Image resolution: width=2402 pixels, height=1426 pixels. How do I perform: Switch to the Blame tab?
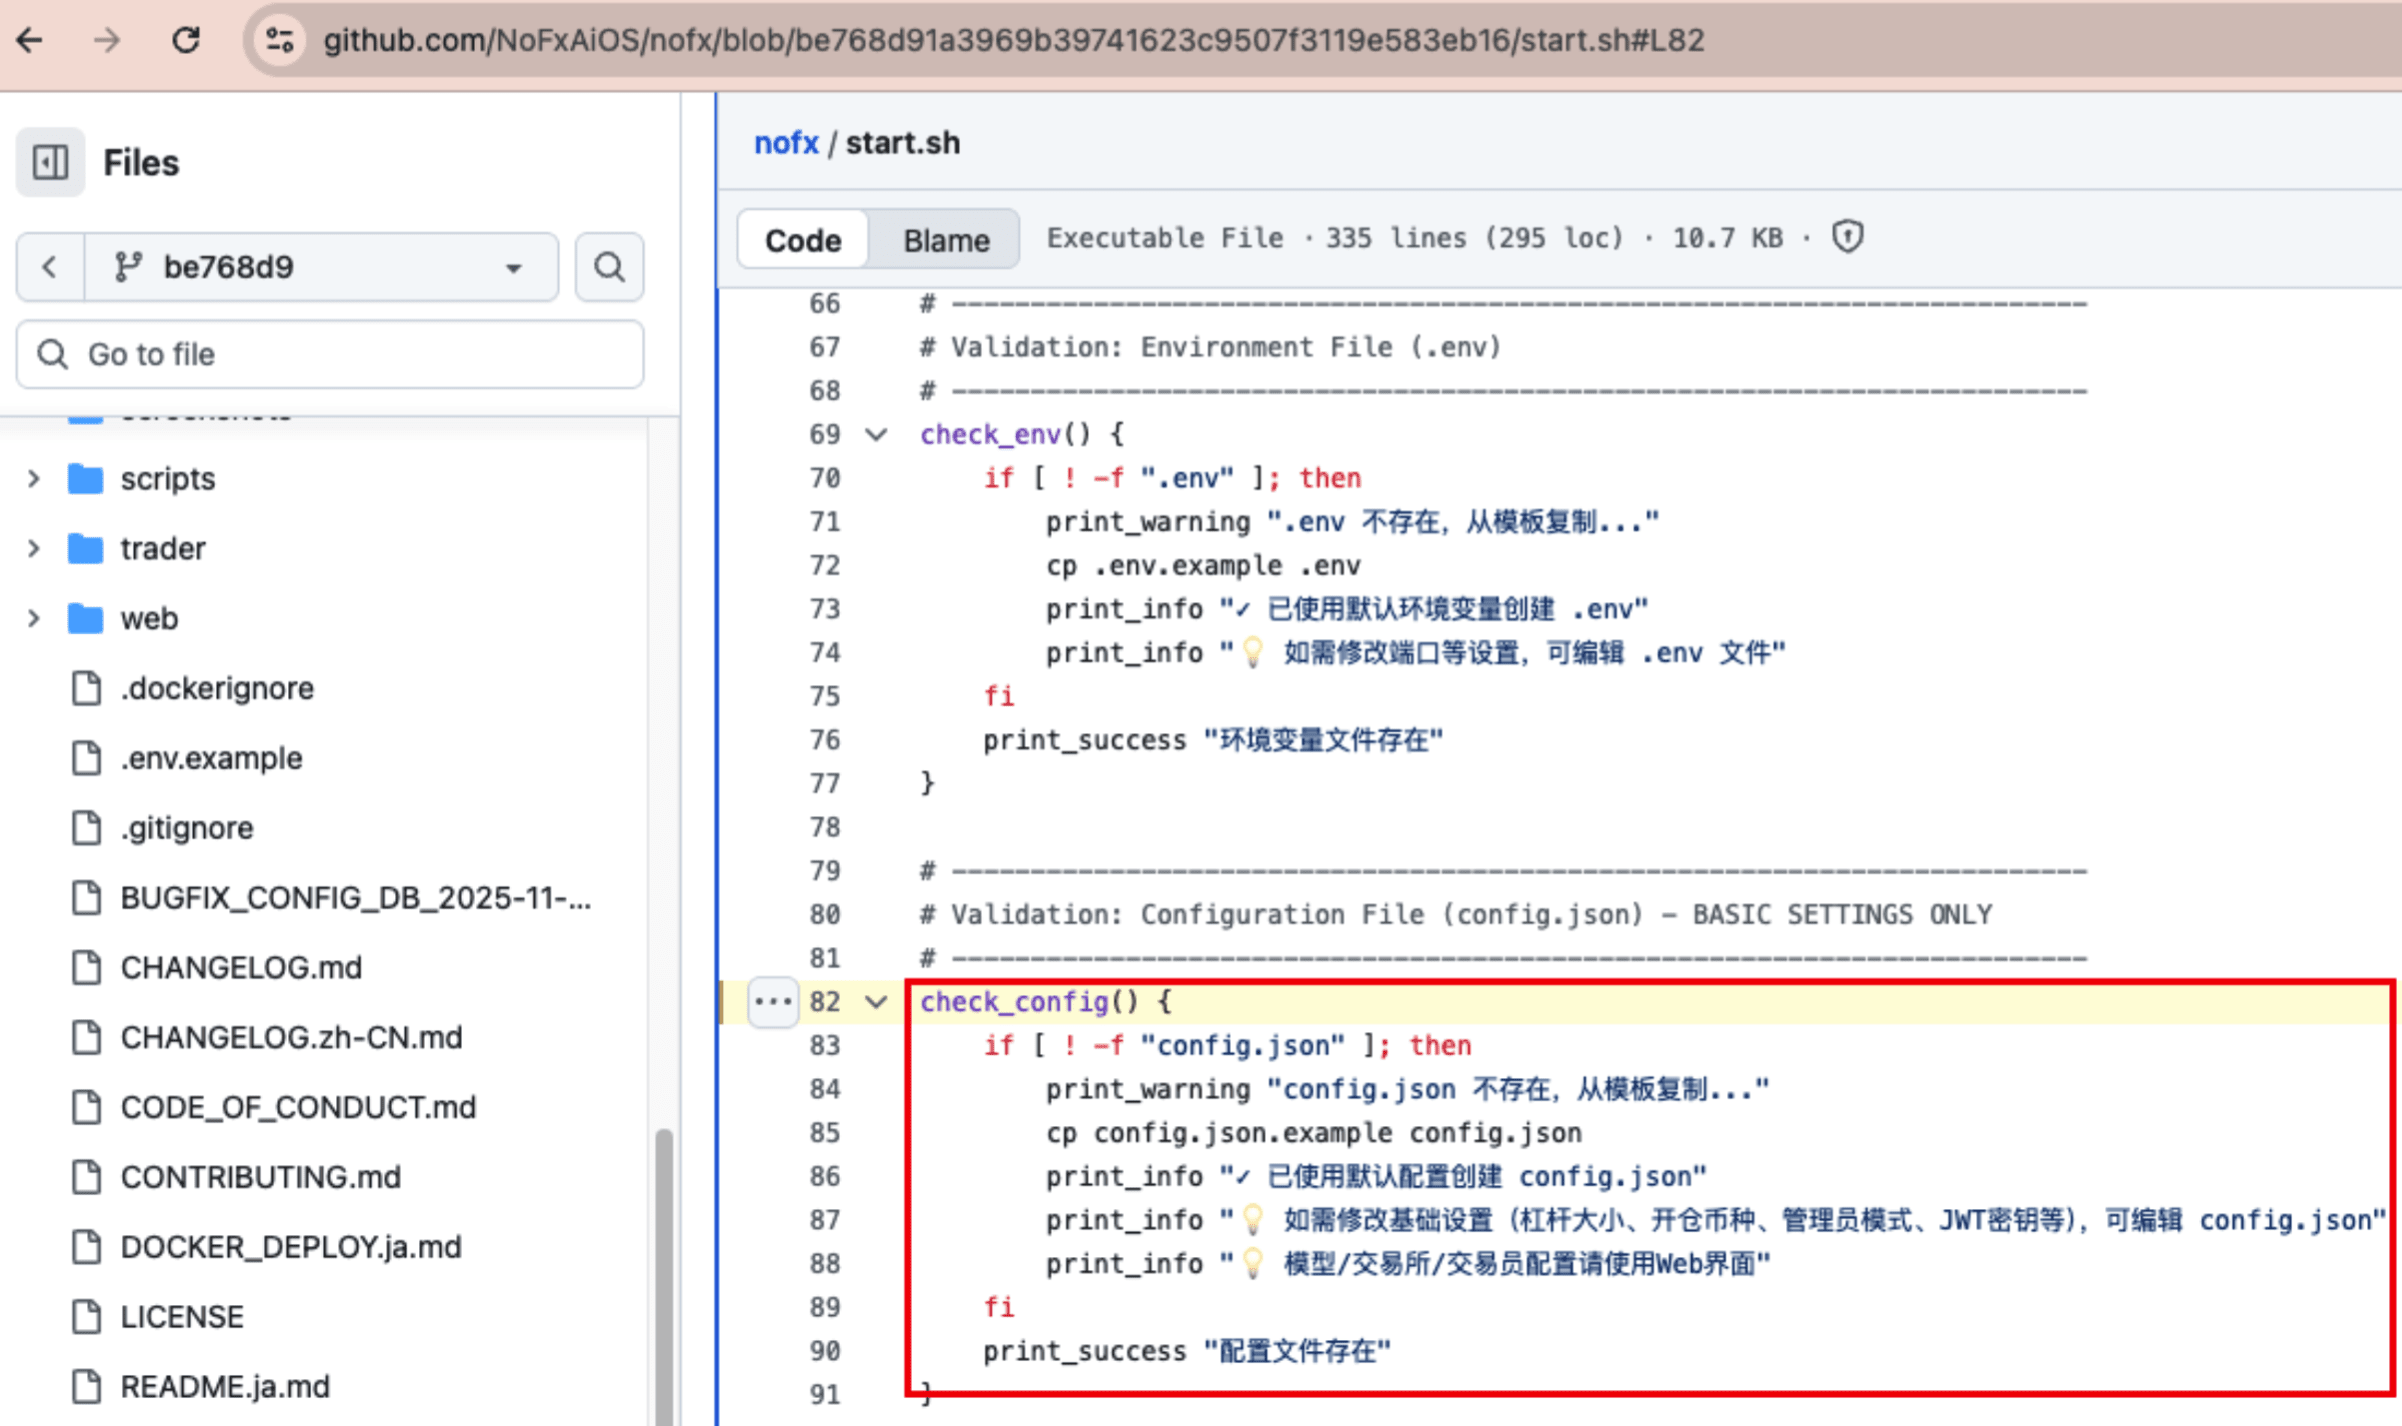tap(945, 240)
